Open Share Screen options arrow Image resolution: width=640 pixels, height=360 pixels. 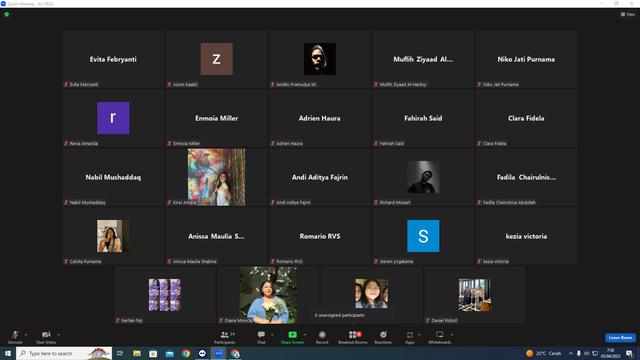[x=305, y=335]
